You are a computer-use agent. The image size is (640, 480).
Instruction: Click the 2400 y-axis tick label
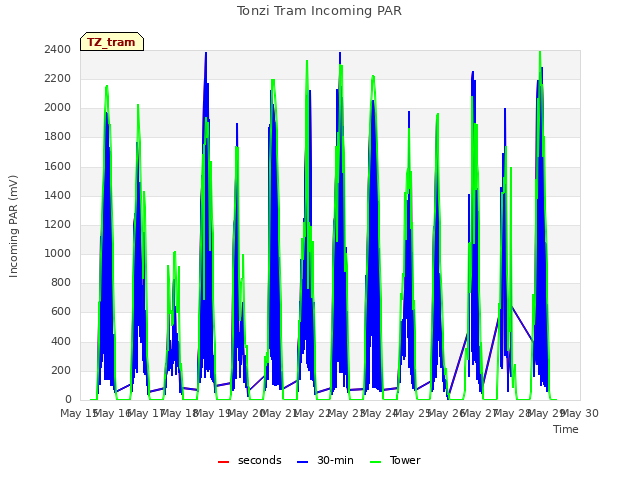pos(58,50)
